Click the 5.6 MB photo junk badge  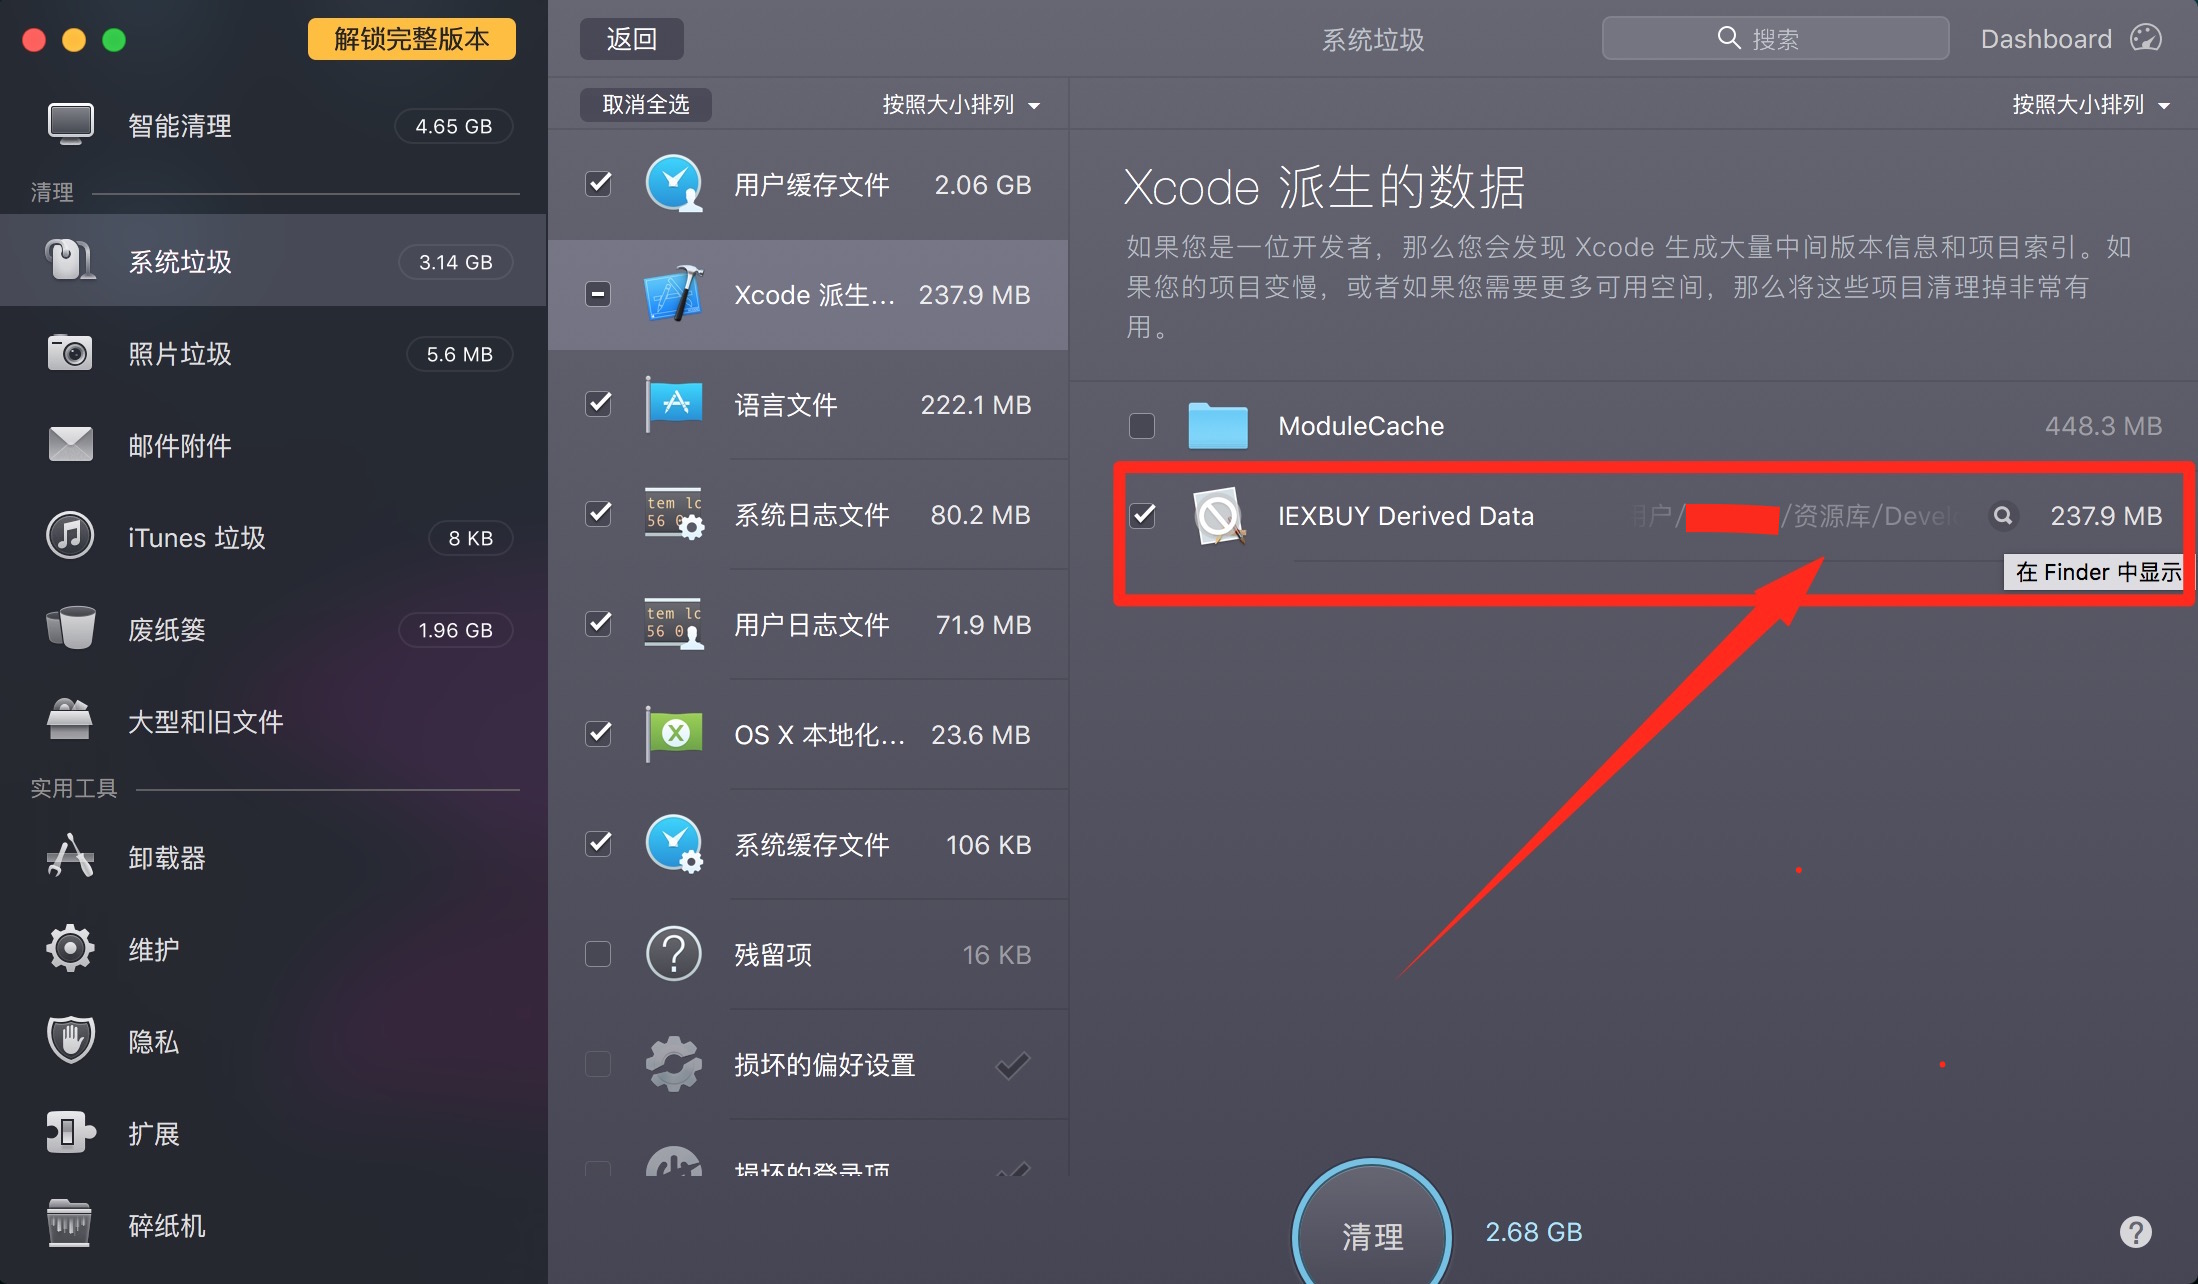coord(459,354)
